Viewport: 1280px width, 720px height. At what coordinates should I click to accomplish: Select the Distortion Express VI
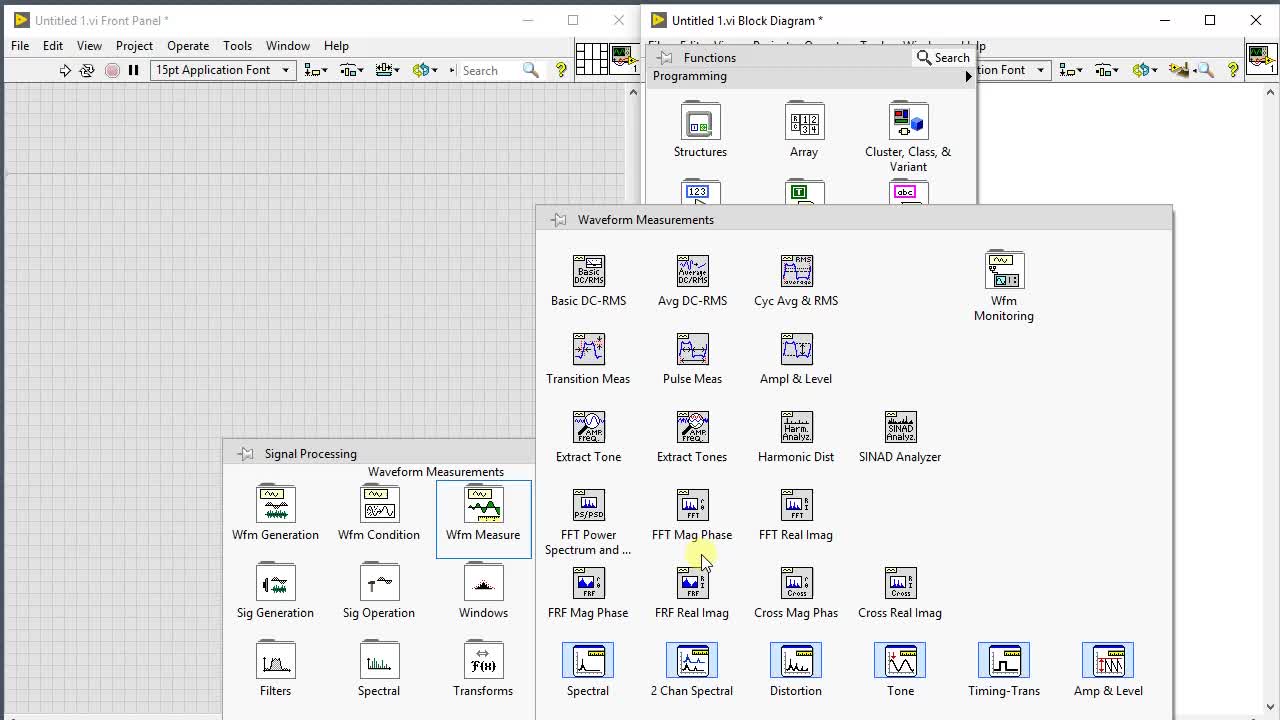(x=796, y=661)
